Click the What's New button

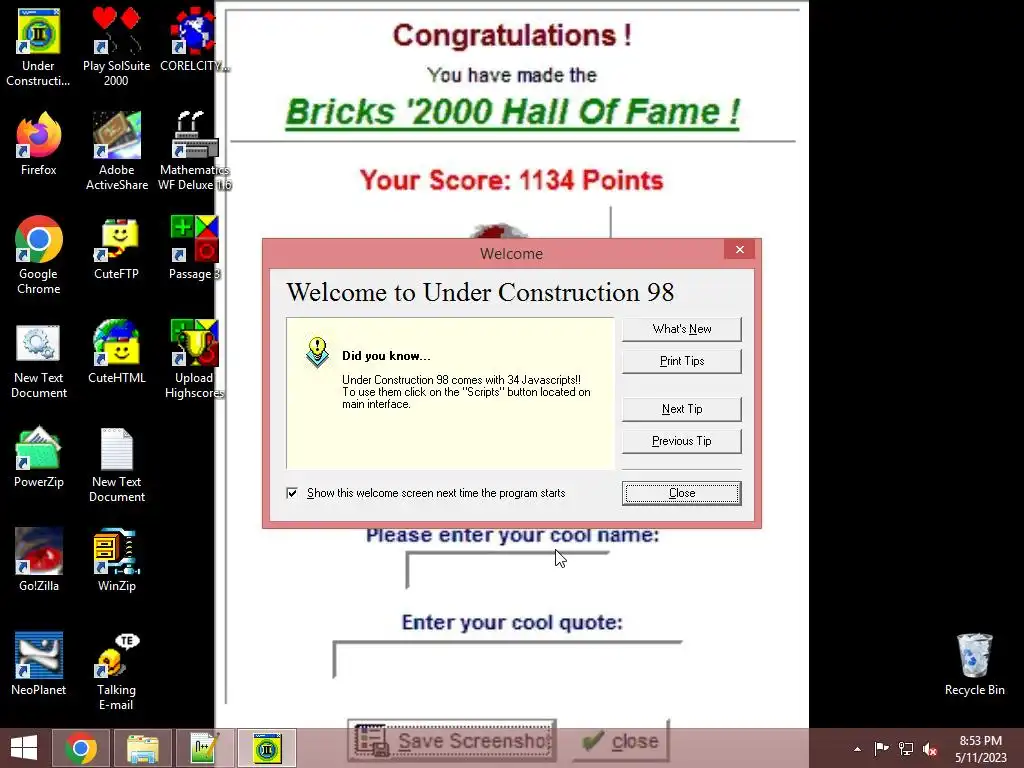(682, 329)
